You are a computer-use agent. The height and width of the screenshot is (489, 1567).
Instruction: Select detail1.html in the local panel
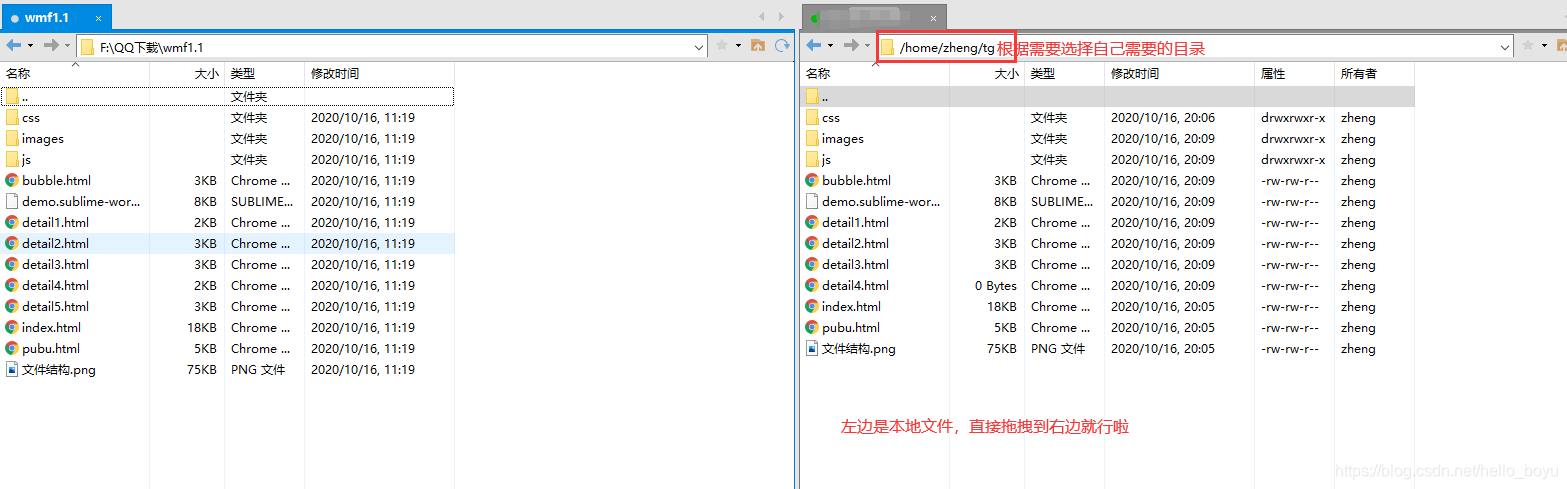click(227, 222)
